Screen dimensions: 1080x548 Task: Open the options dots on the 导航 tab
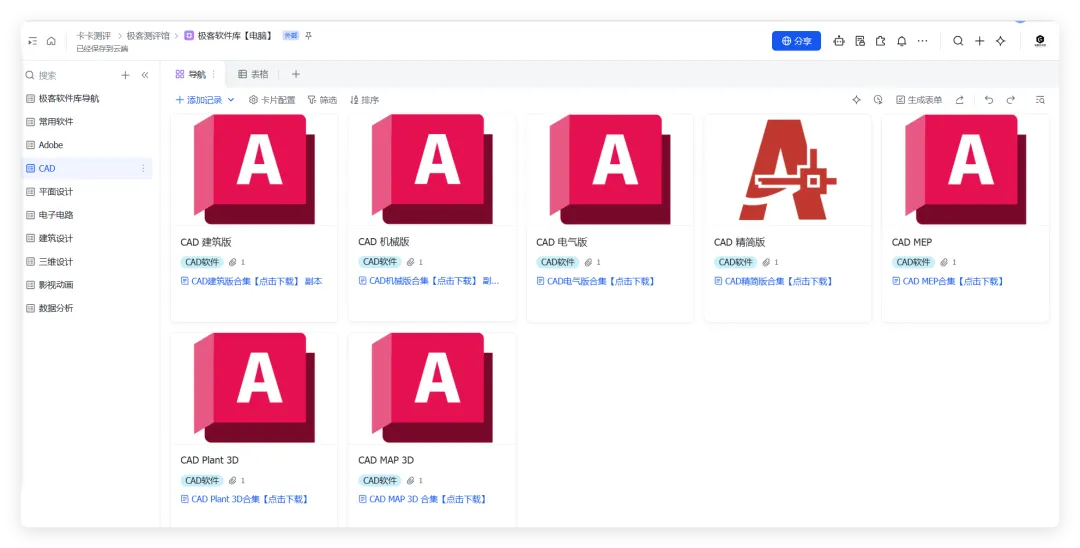click(214, 74)
